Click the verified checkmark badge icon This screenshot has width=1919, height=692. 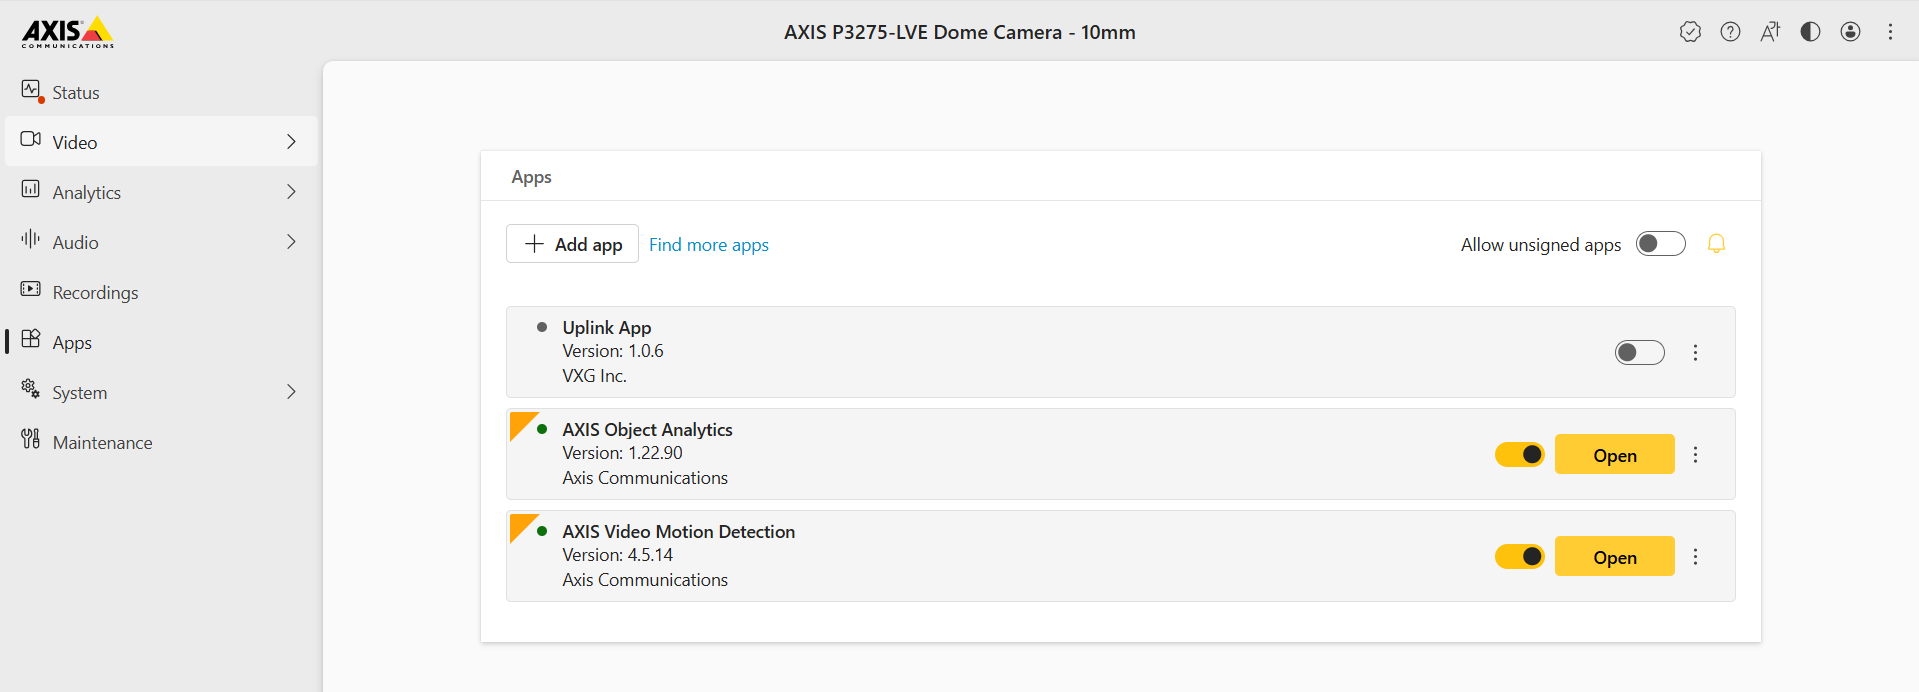coord(1690,32)
